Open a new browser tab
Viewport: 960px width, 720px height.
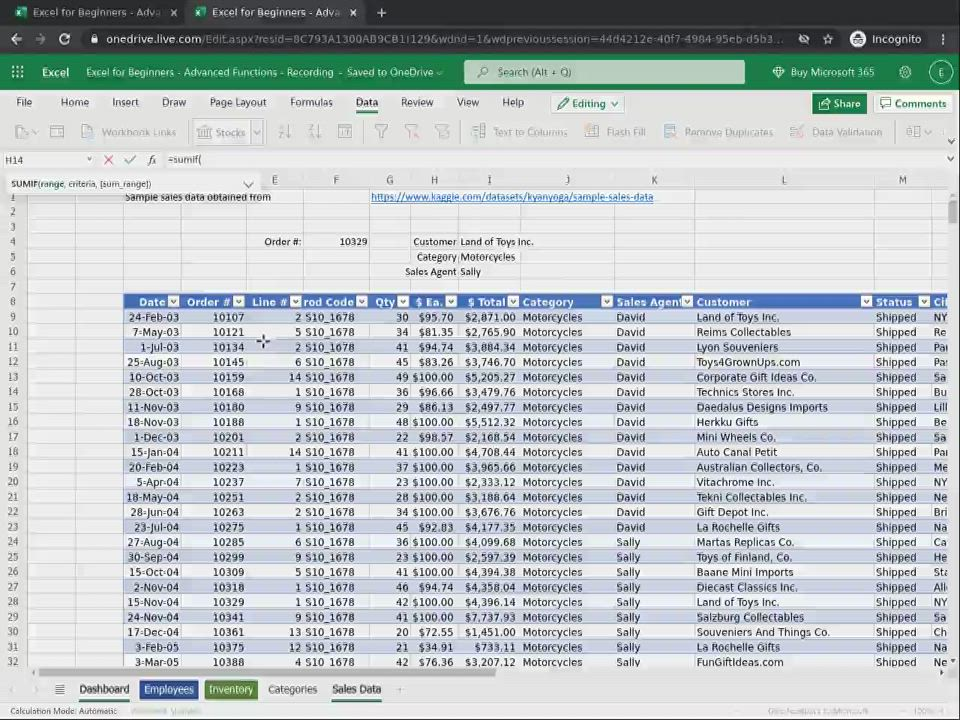[x=381, y=12]
